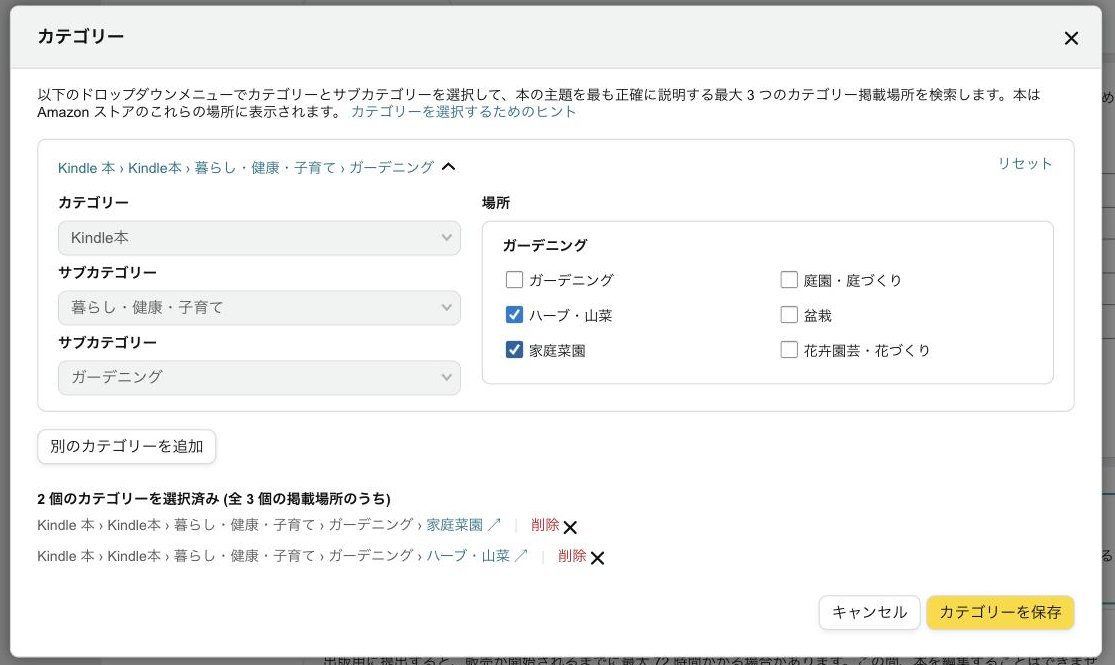1115x665 pixels.
Task: Click the ガーデニング heading in 場所 box
Action: point(545,245)
